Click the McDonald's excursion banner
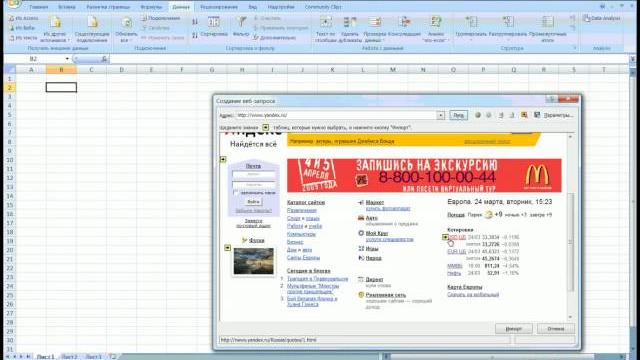This screenshot has height=360, width=640. click(424, 176)
